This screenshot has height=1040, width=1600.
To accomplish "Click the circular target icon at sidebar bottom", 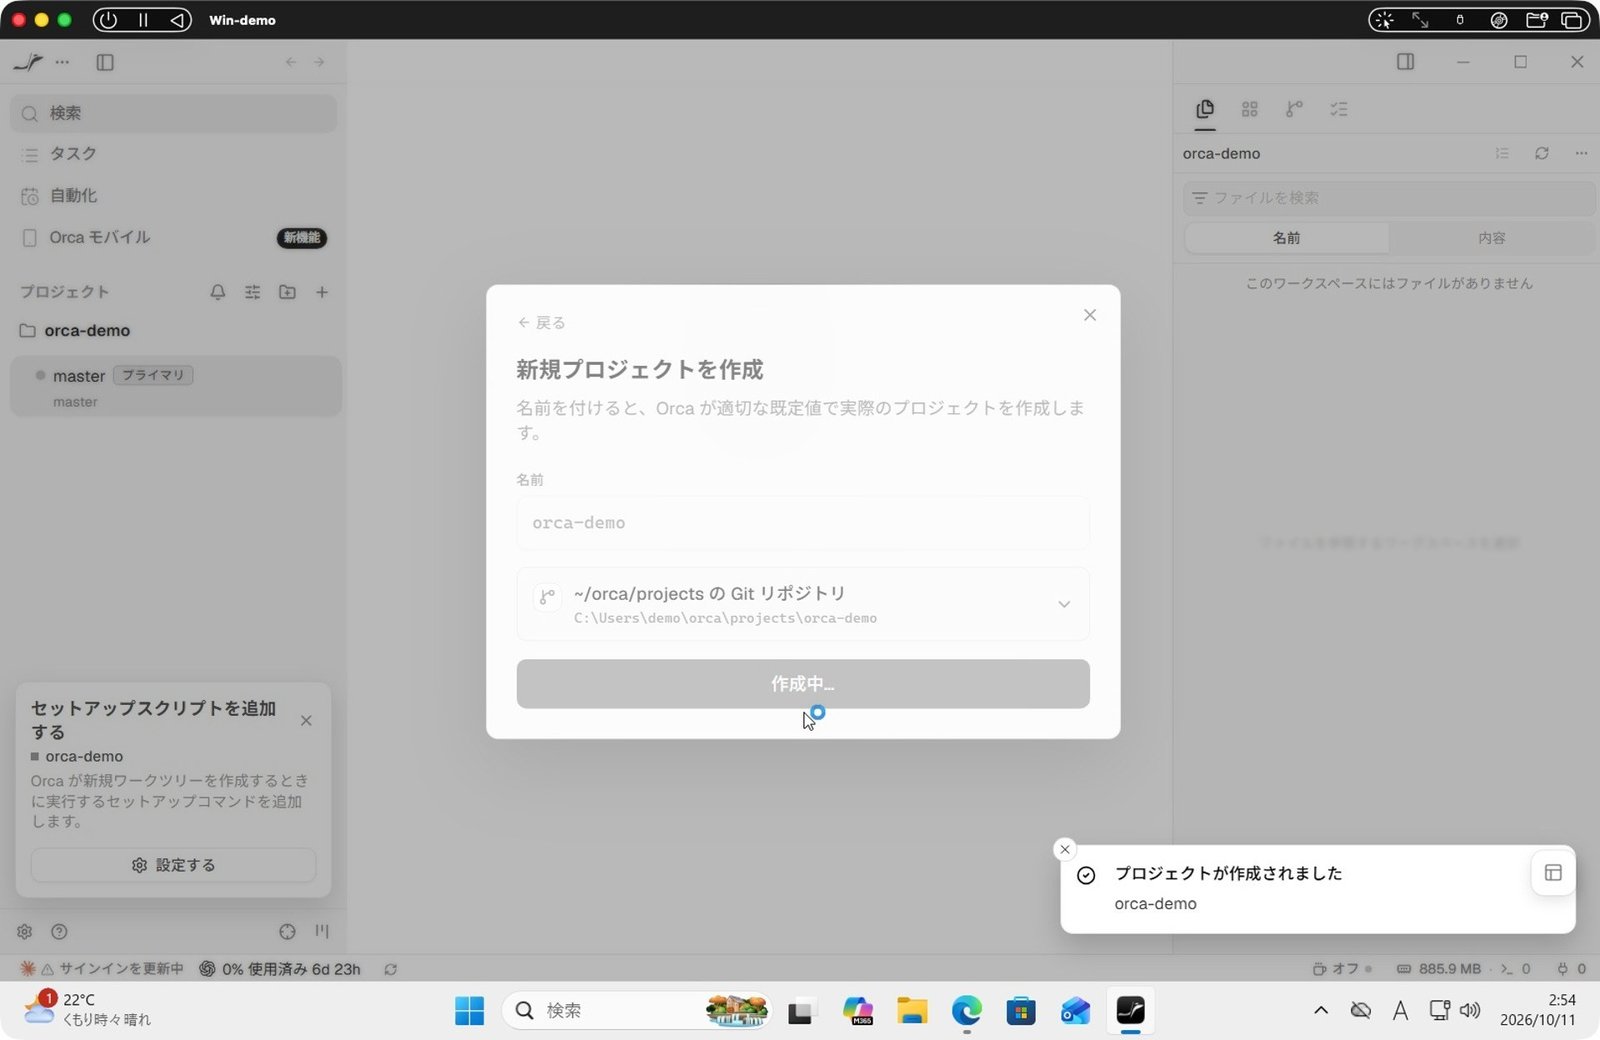I will [287, 931].
